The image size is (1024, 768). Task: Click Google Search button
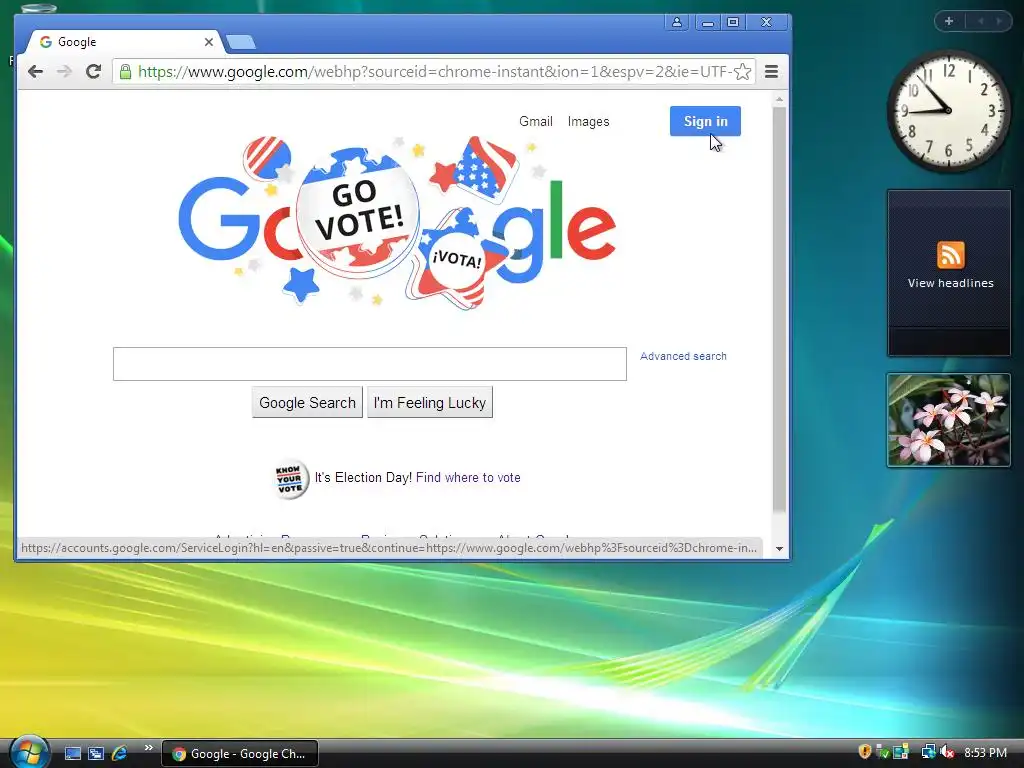(x=307, y=402)
